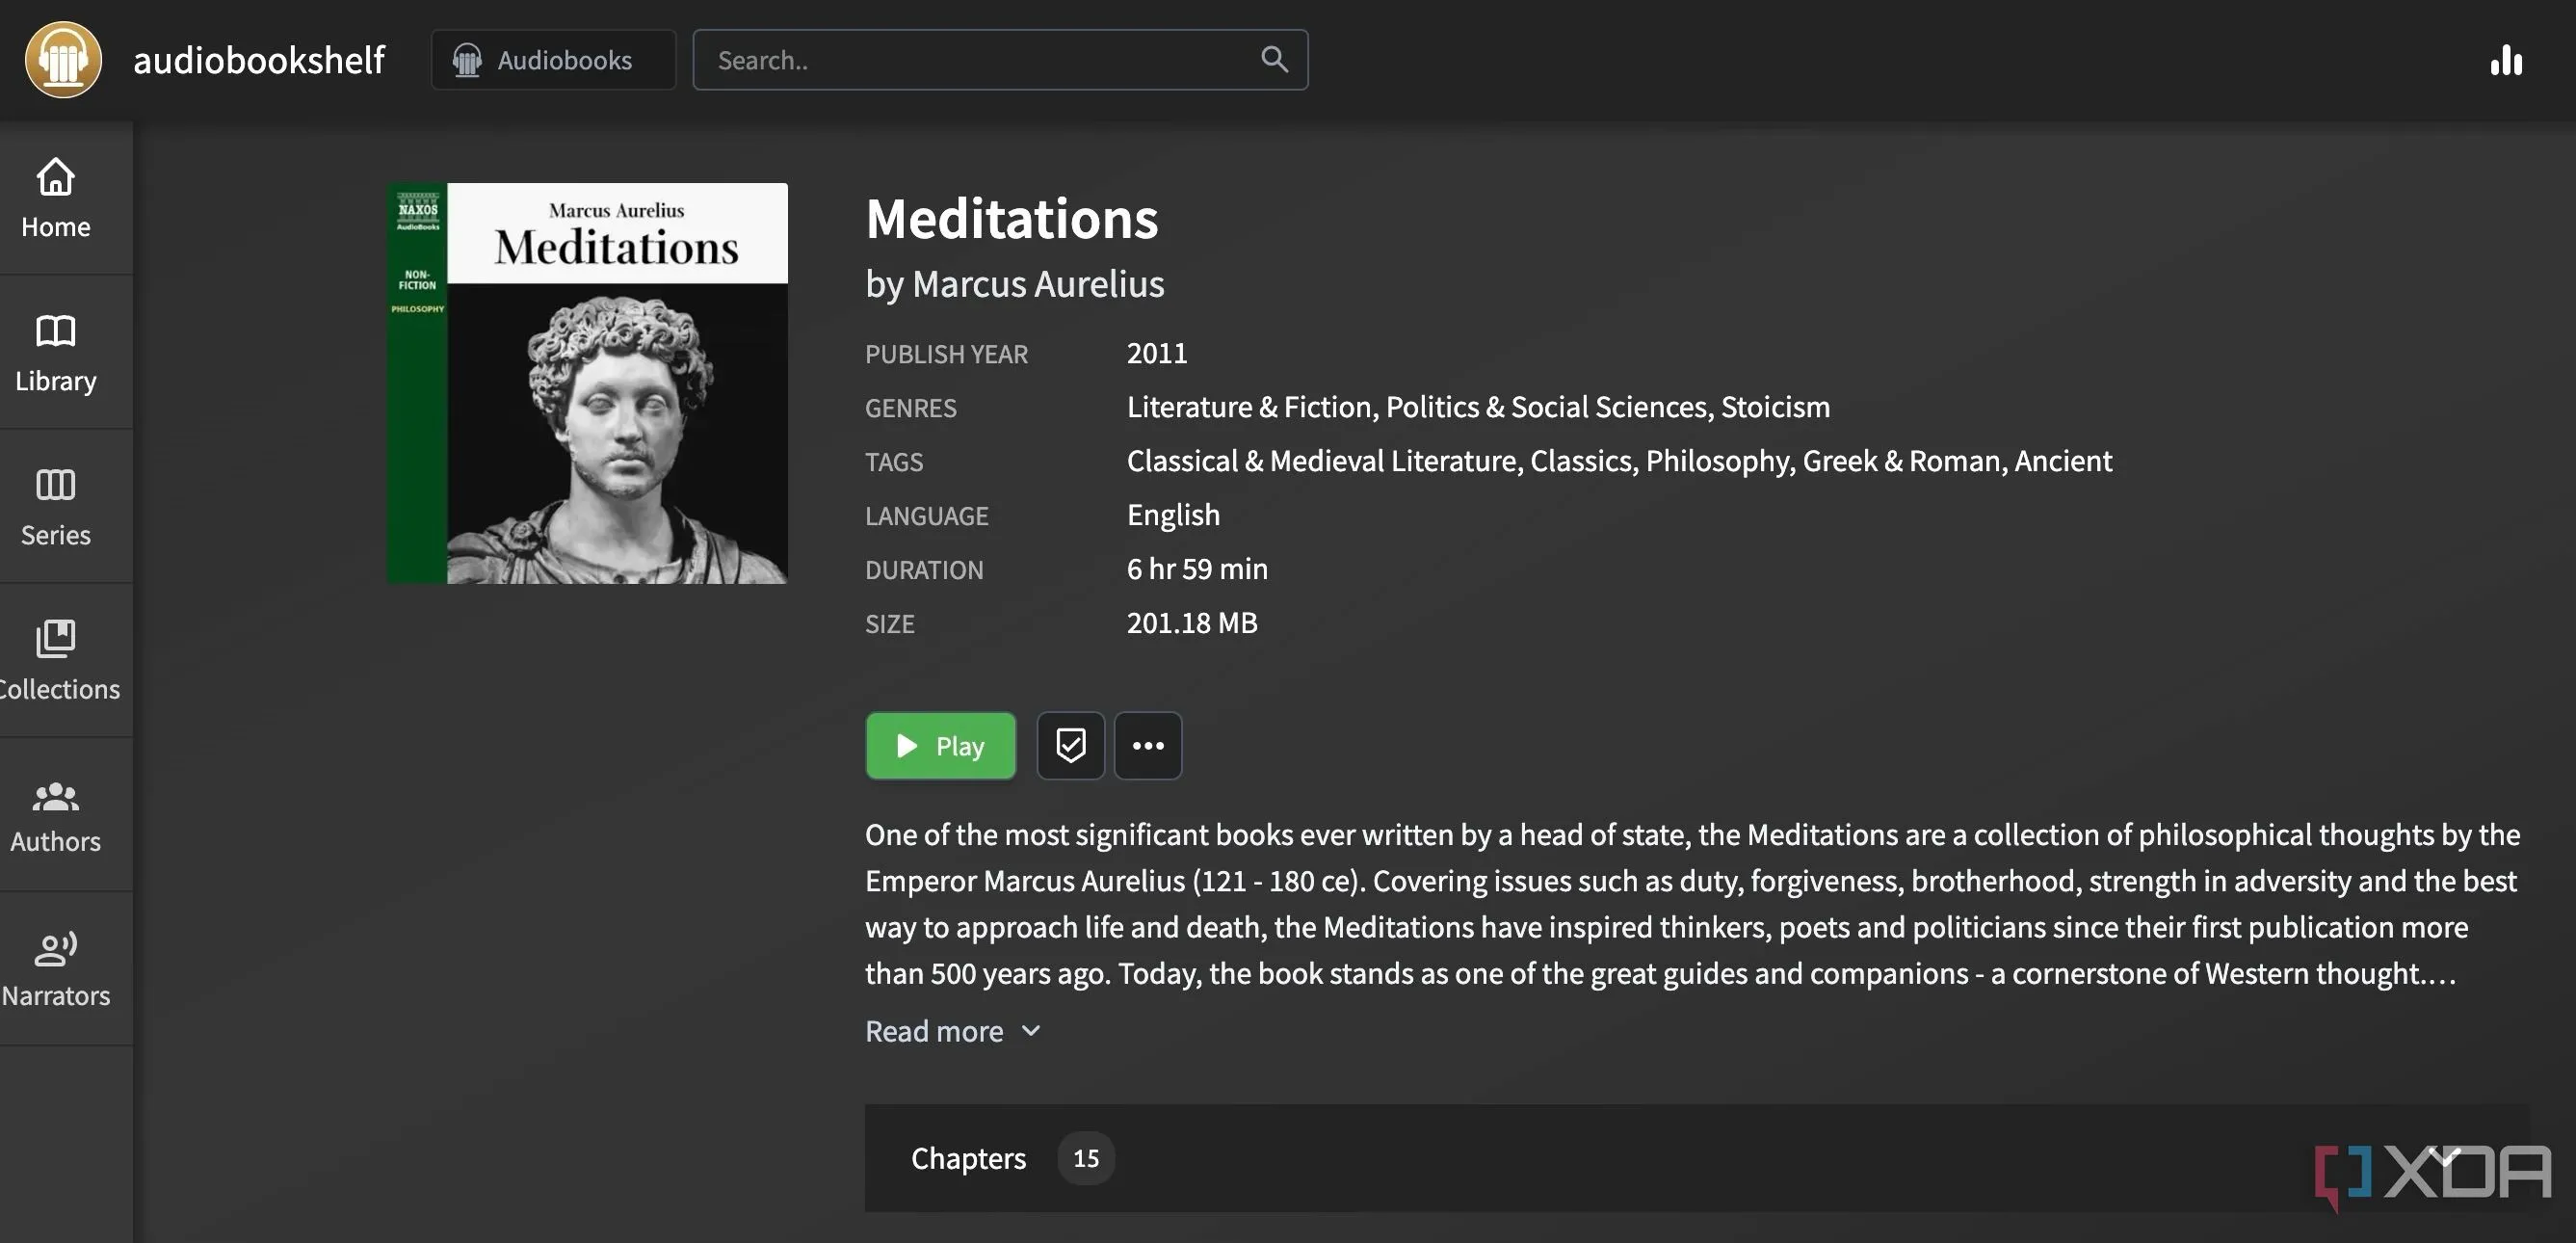Open the three-dots more options menu
Screen dimensions: 2576x1243
[1147, 745]
